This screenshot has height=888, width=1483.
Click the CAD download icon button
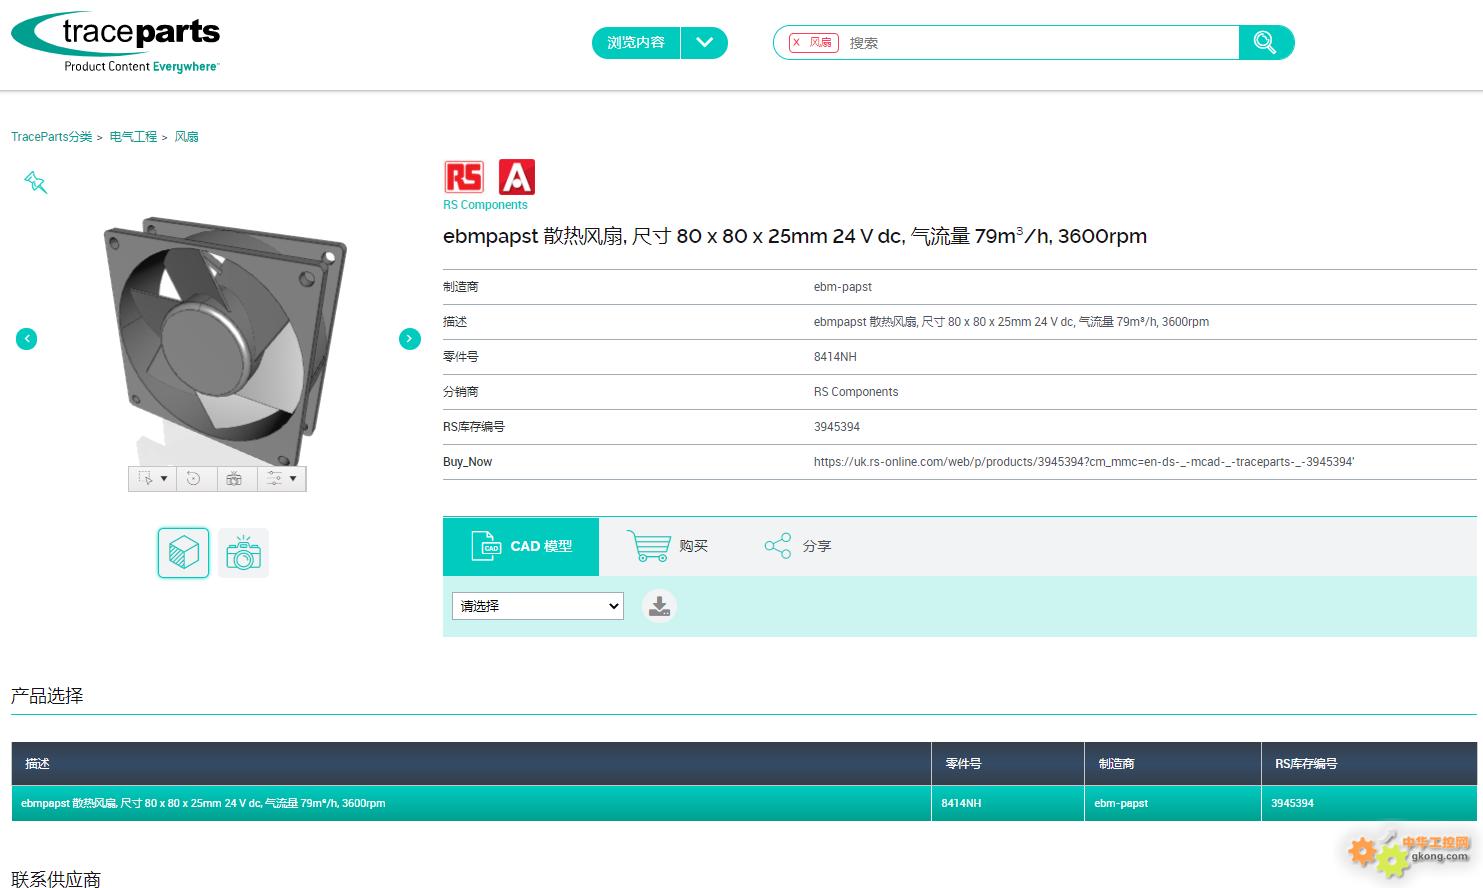coord(659,606)
